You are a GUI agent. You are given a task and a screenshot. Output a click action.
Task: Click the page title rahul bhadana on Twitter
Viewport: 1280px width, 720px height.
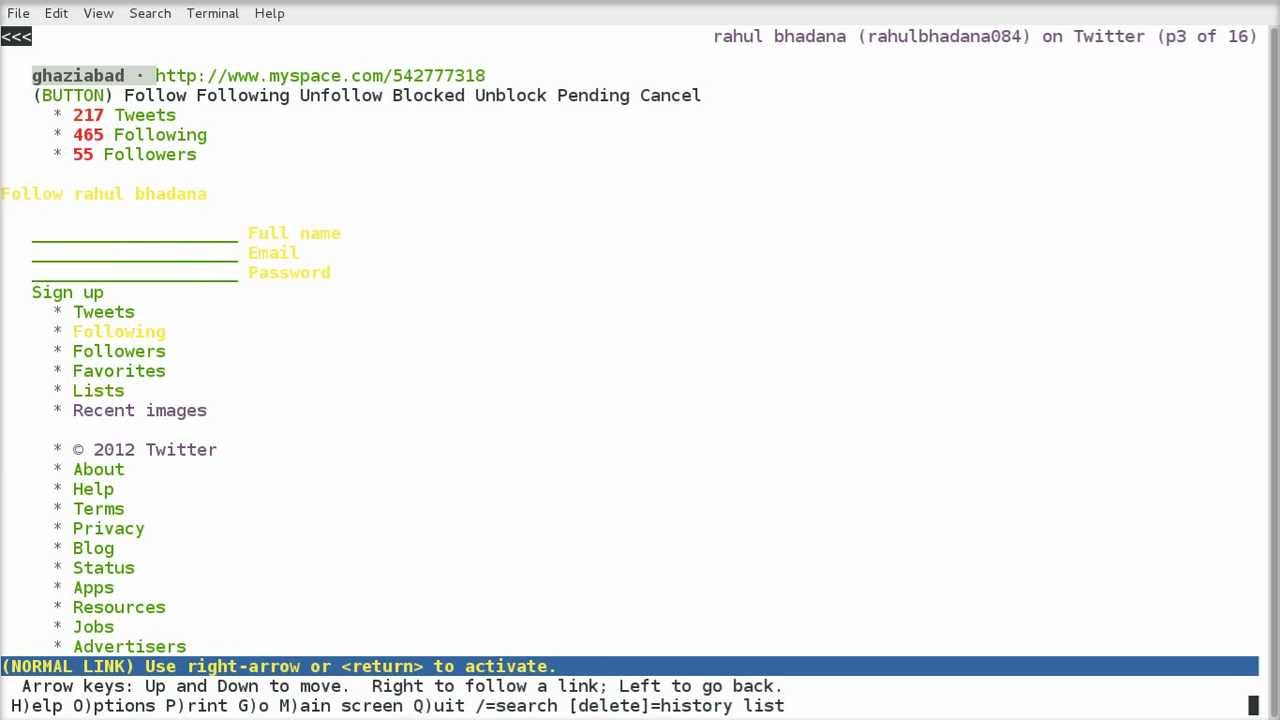[985, 37]
